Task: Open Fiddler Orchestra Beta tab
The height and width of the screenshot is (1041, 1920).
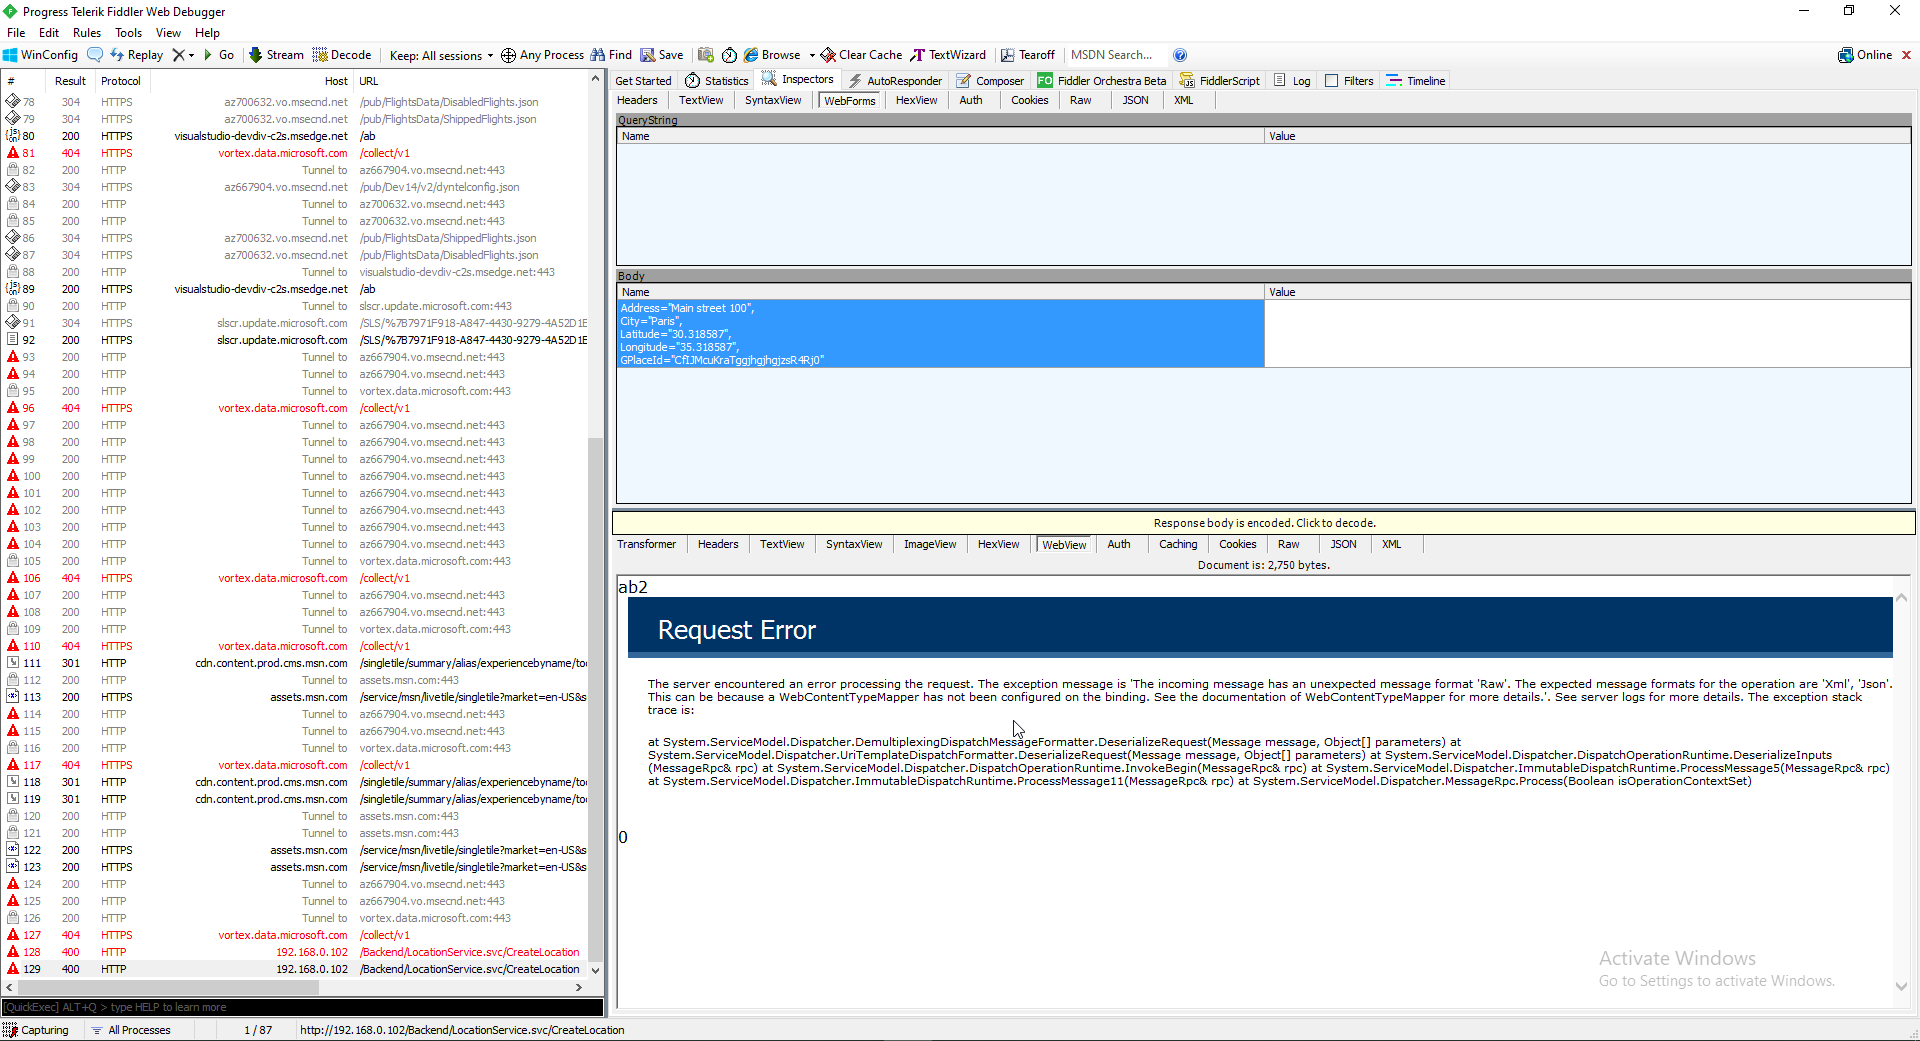Action: (x=1102, y=81)
